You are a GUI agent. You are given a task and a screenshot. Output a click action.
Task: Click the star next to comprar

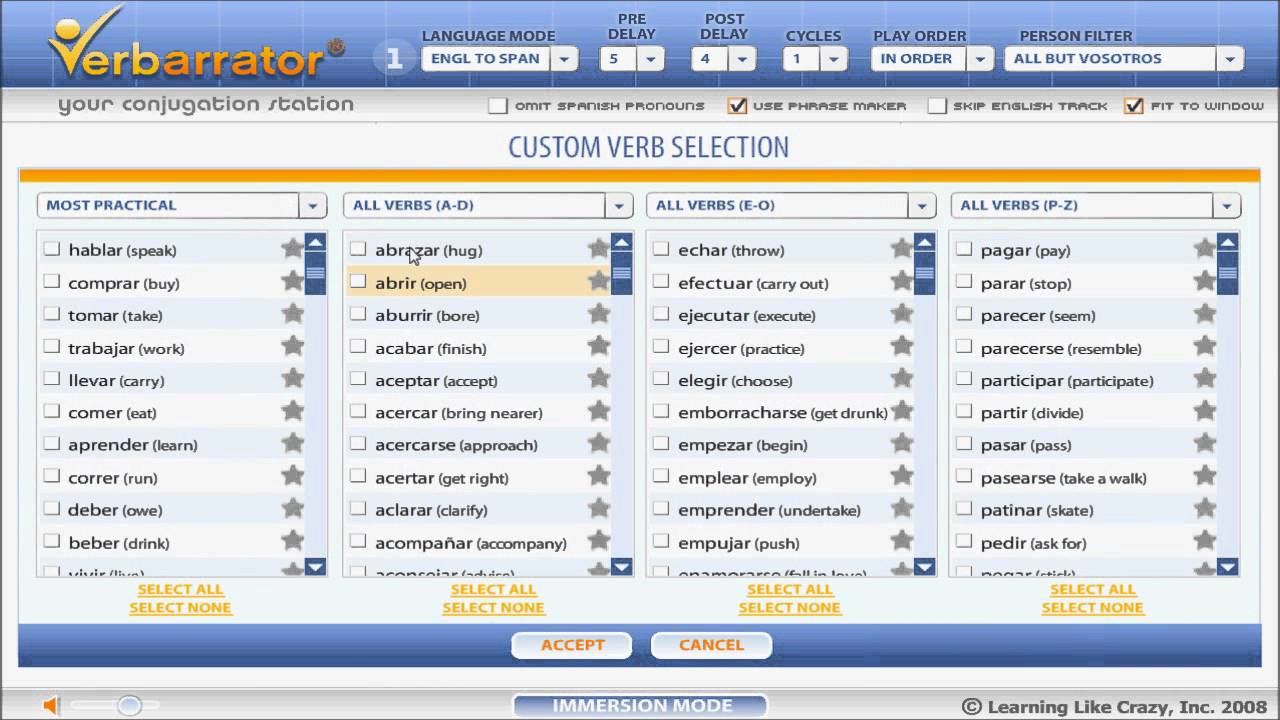[x=292, y=282]
